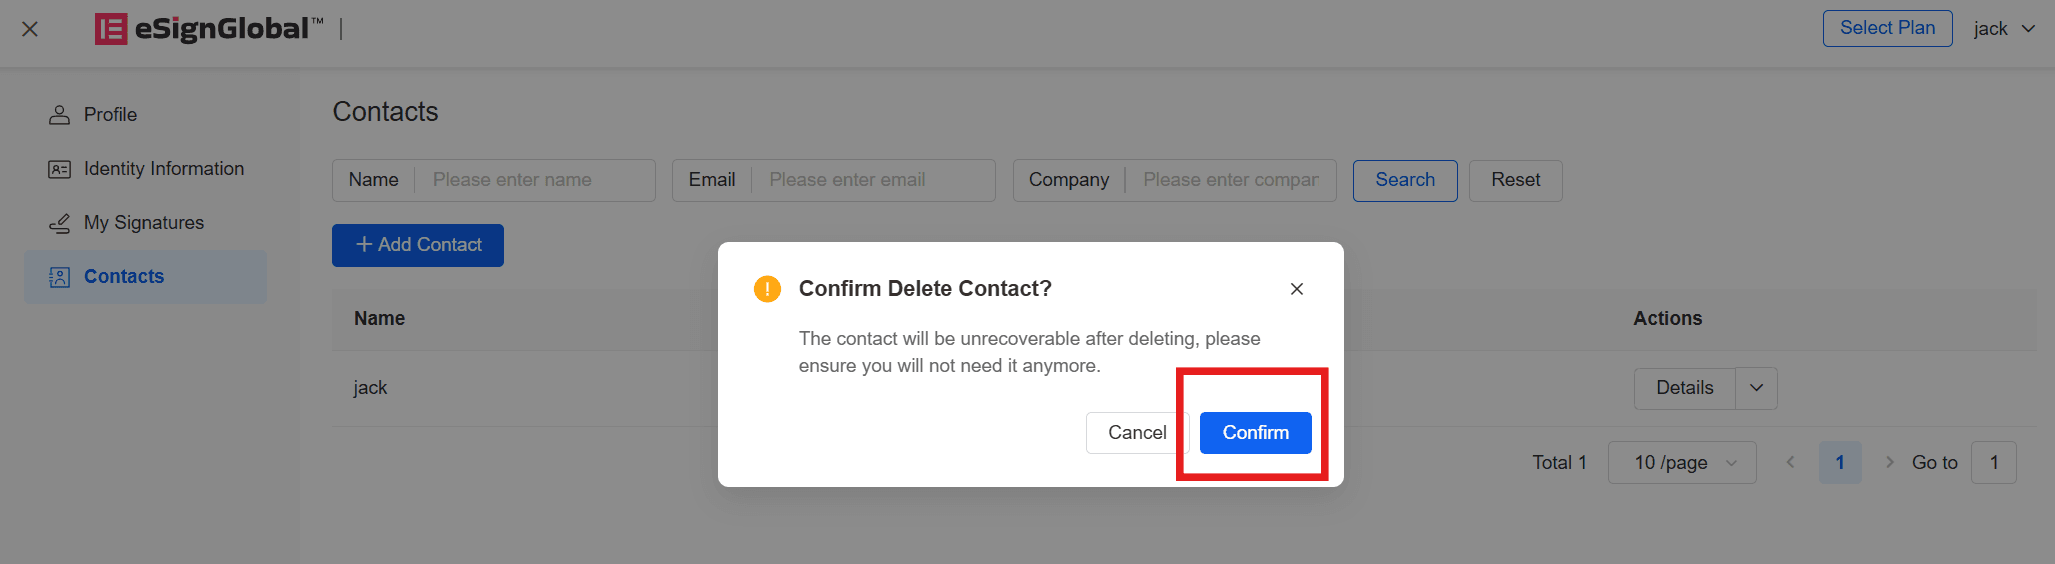Image resolution: width=2055 pixels, height=564 pixels.
Task: Click the eSignGlobal logo
Action: tap(209, 29)
